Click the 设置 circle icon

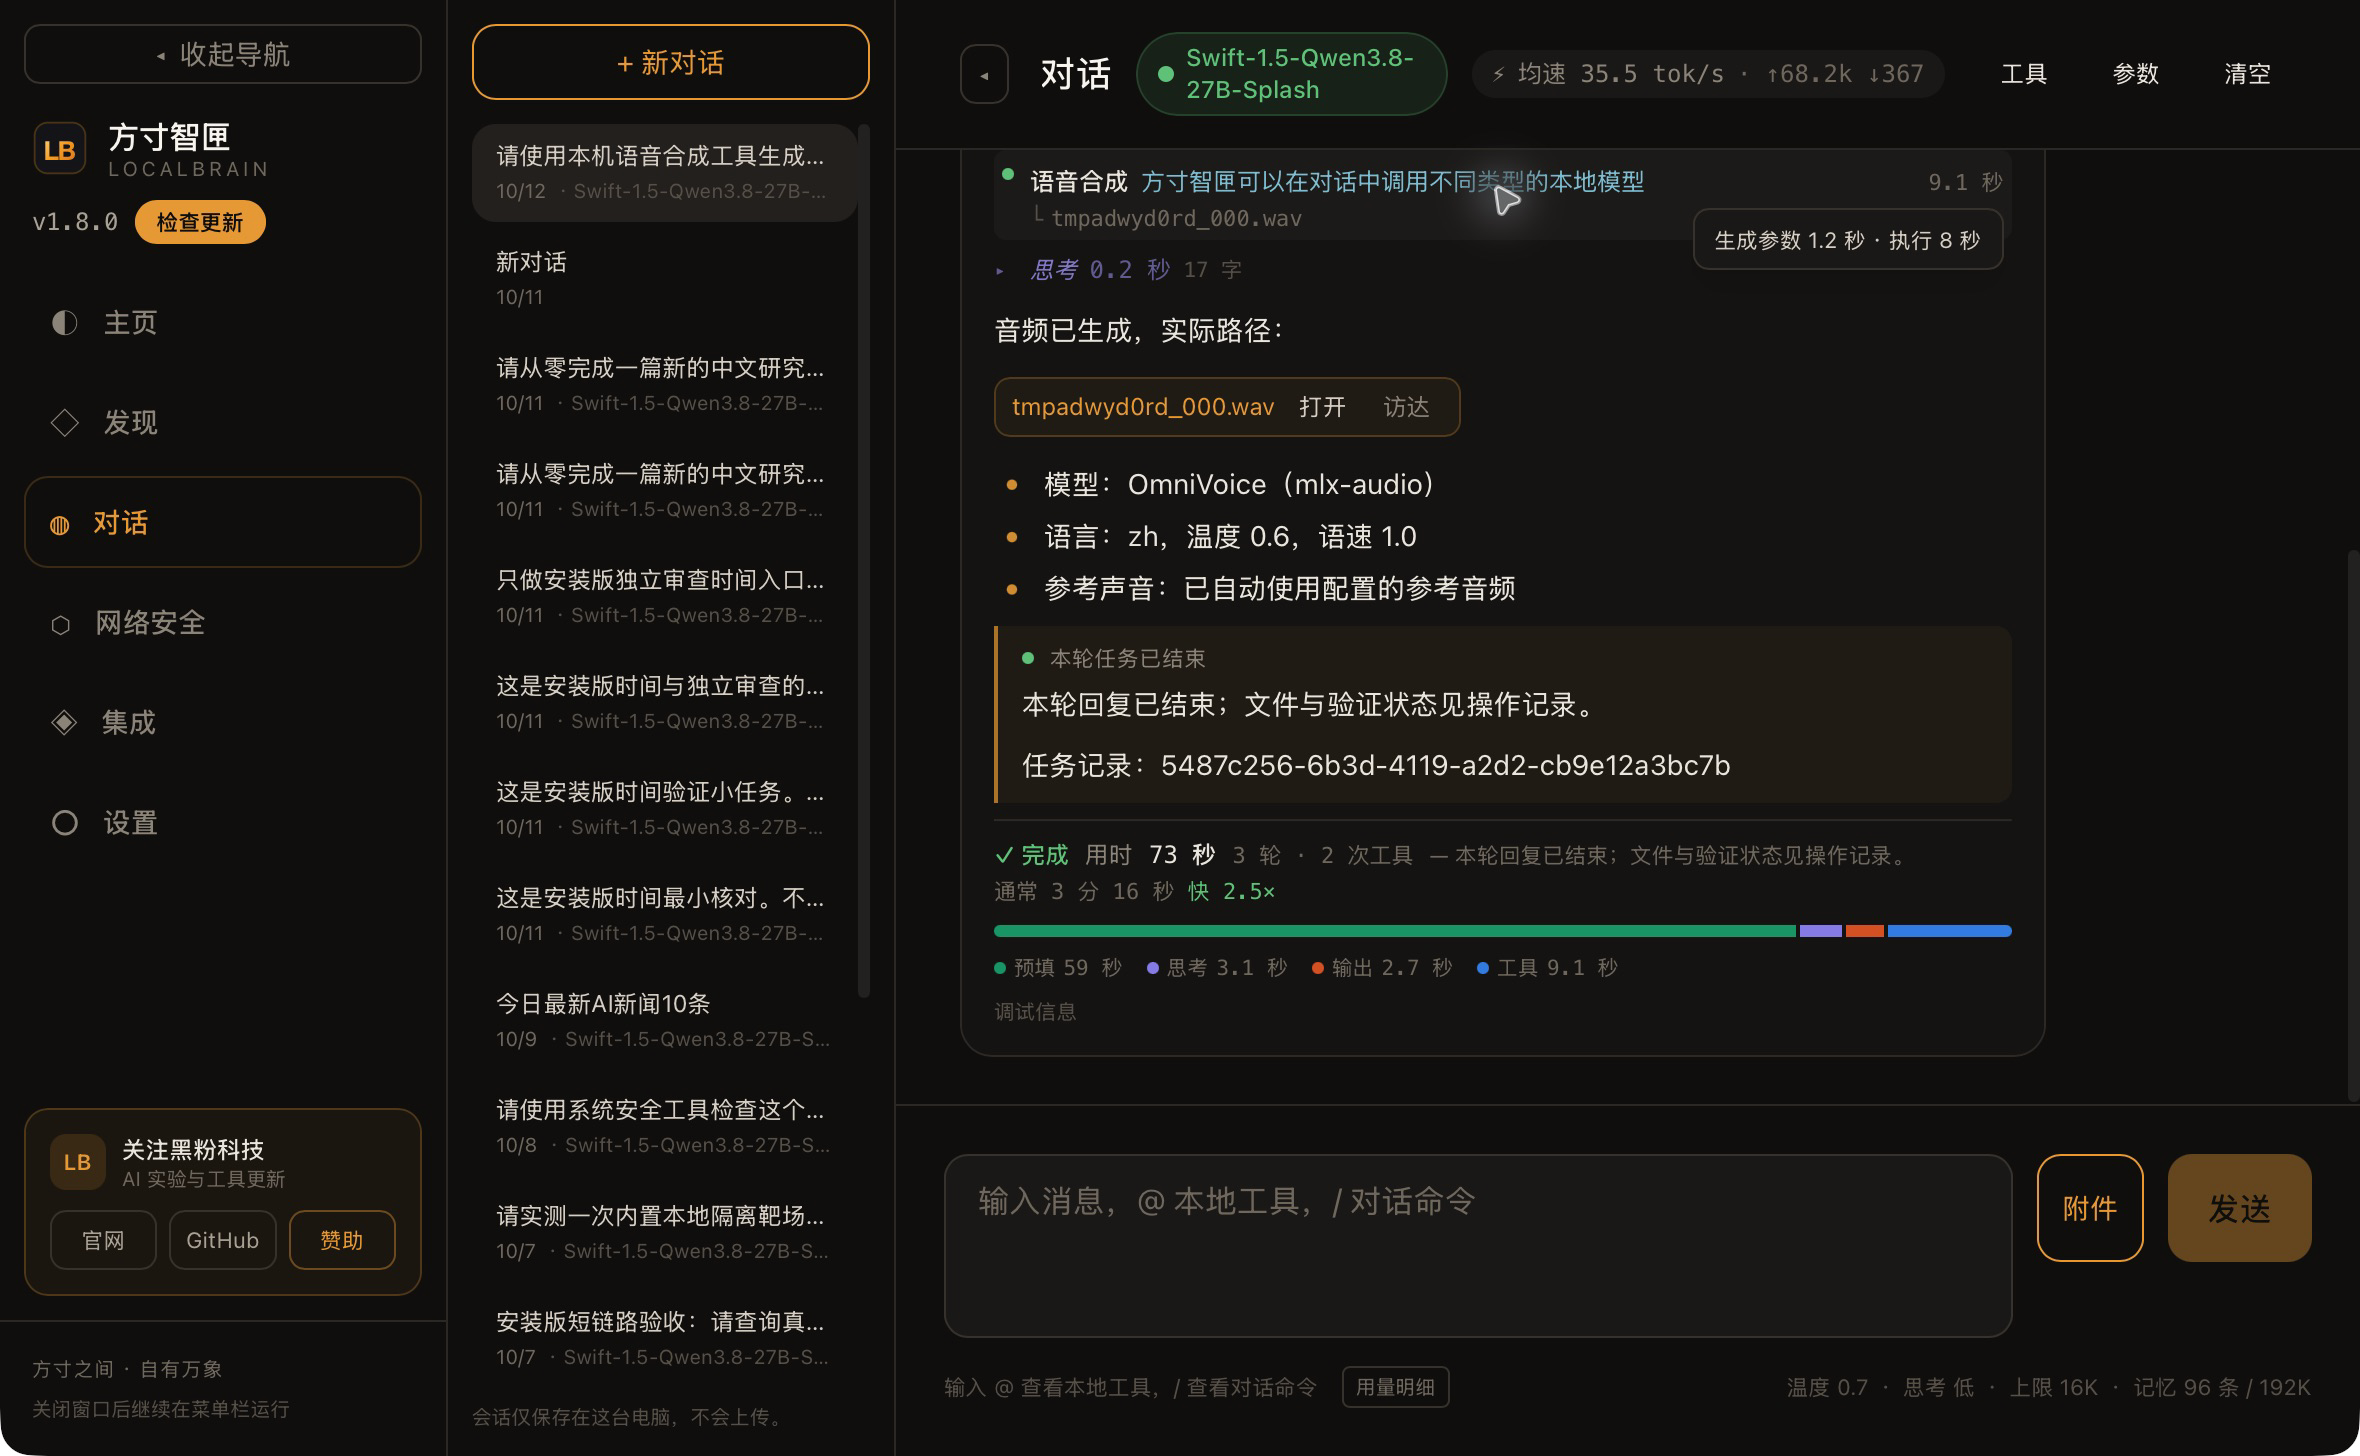[64, 822]
